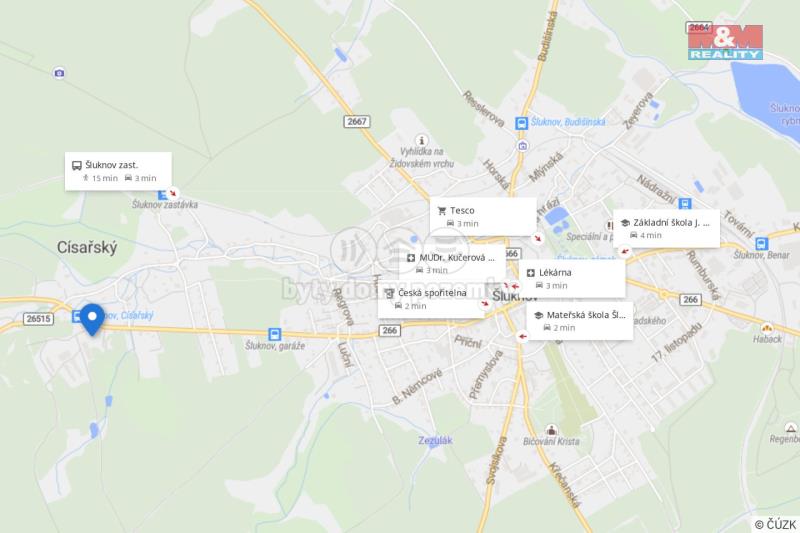Click the Vyhlídka na Židovském vrchu info icon
This screenshot has width=800, height=533.
click(x=421, y=140)
